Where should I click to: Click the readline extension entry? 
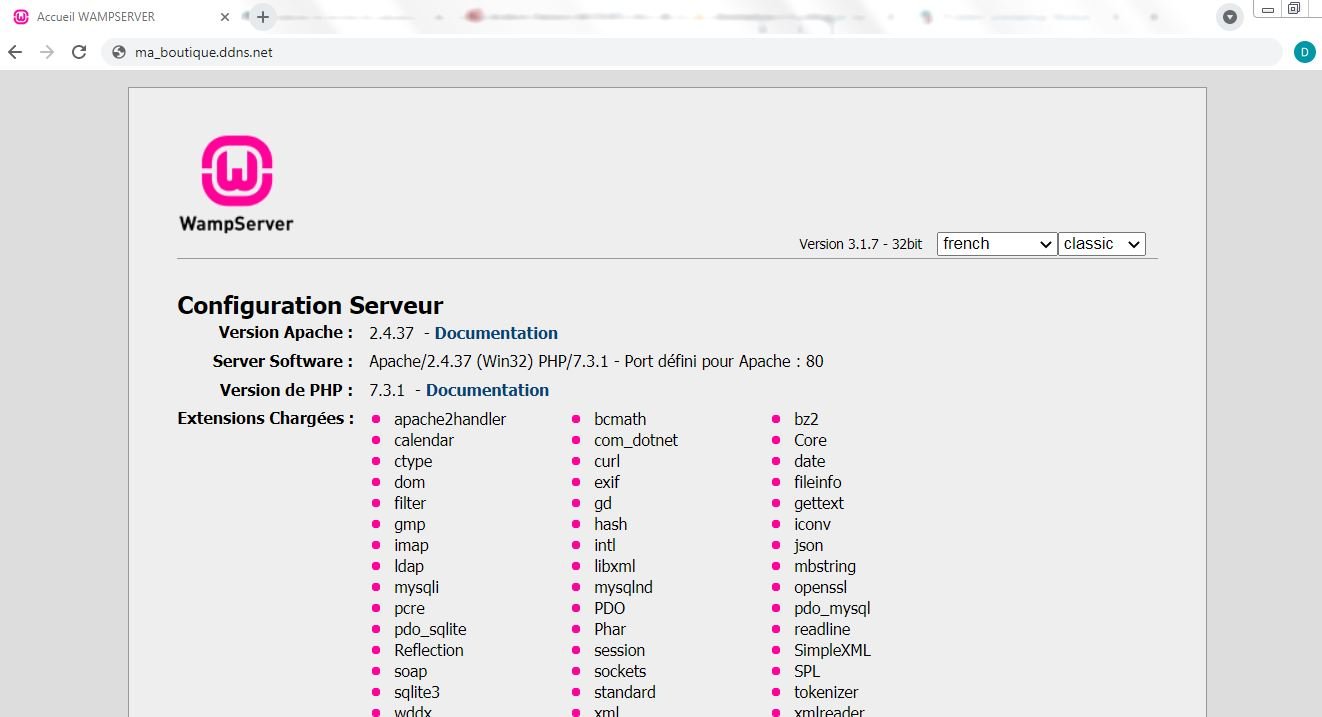(x=822, y=629)
